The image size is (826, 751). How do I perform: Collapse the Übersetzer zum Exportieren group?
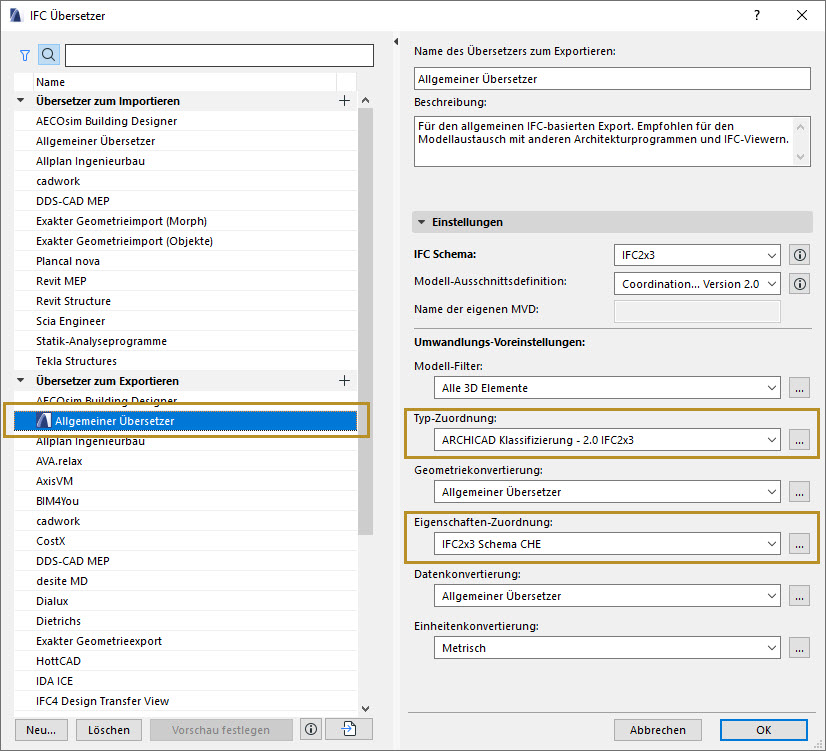point(21,380)
